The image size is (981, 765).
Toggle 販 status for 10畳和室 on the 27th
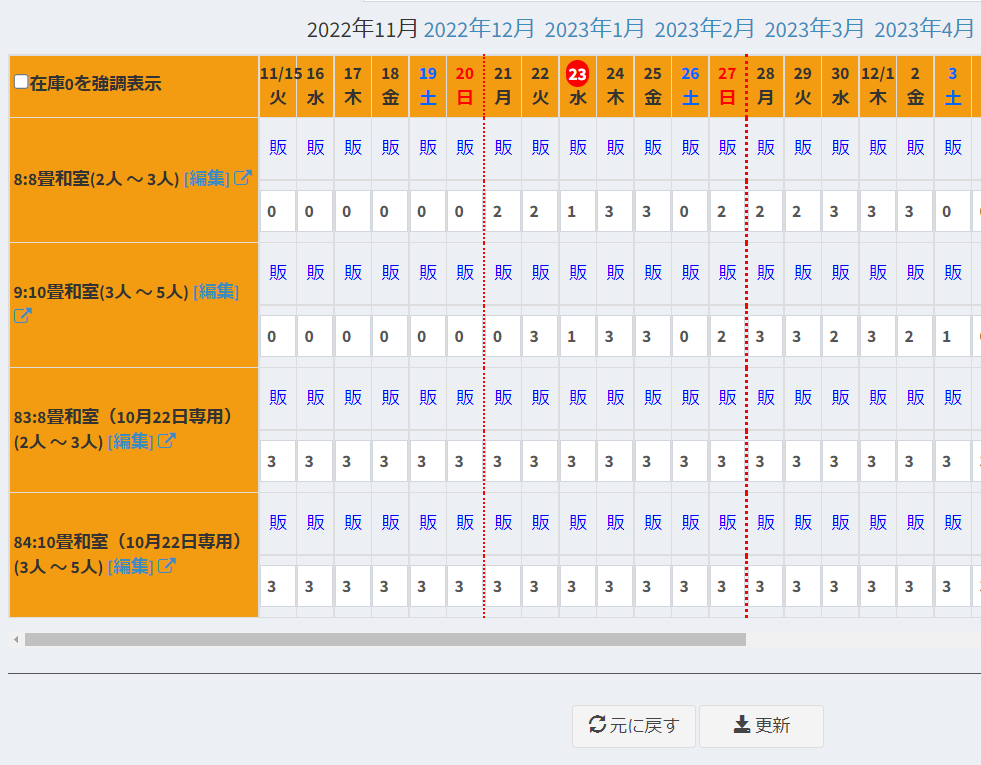[728, 273]
